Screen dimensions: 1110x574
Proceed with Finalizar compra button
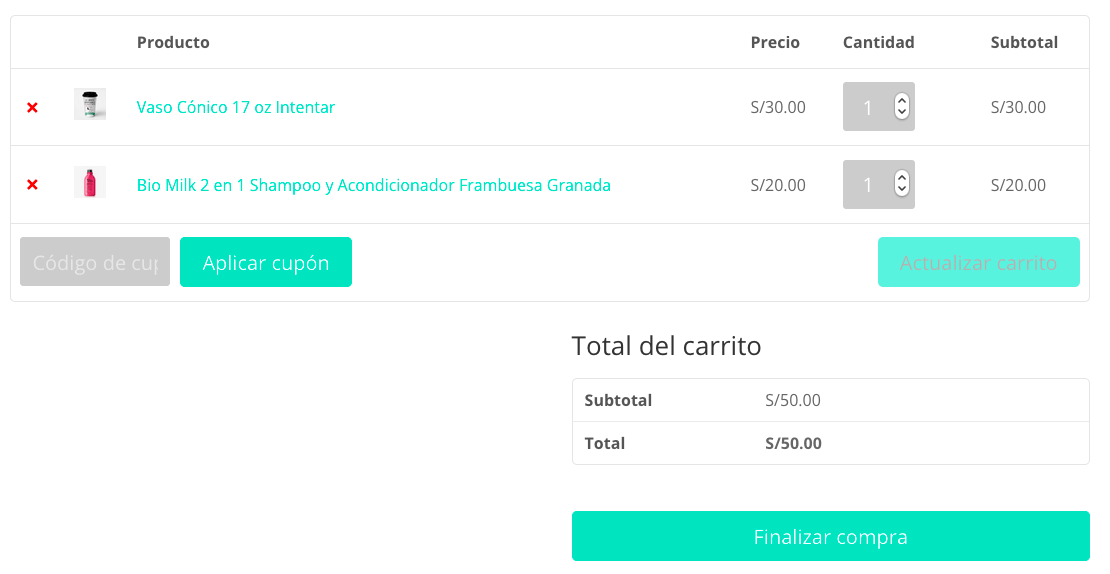pyautogui.click(x=830, y=536)
